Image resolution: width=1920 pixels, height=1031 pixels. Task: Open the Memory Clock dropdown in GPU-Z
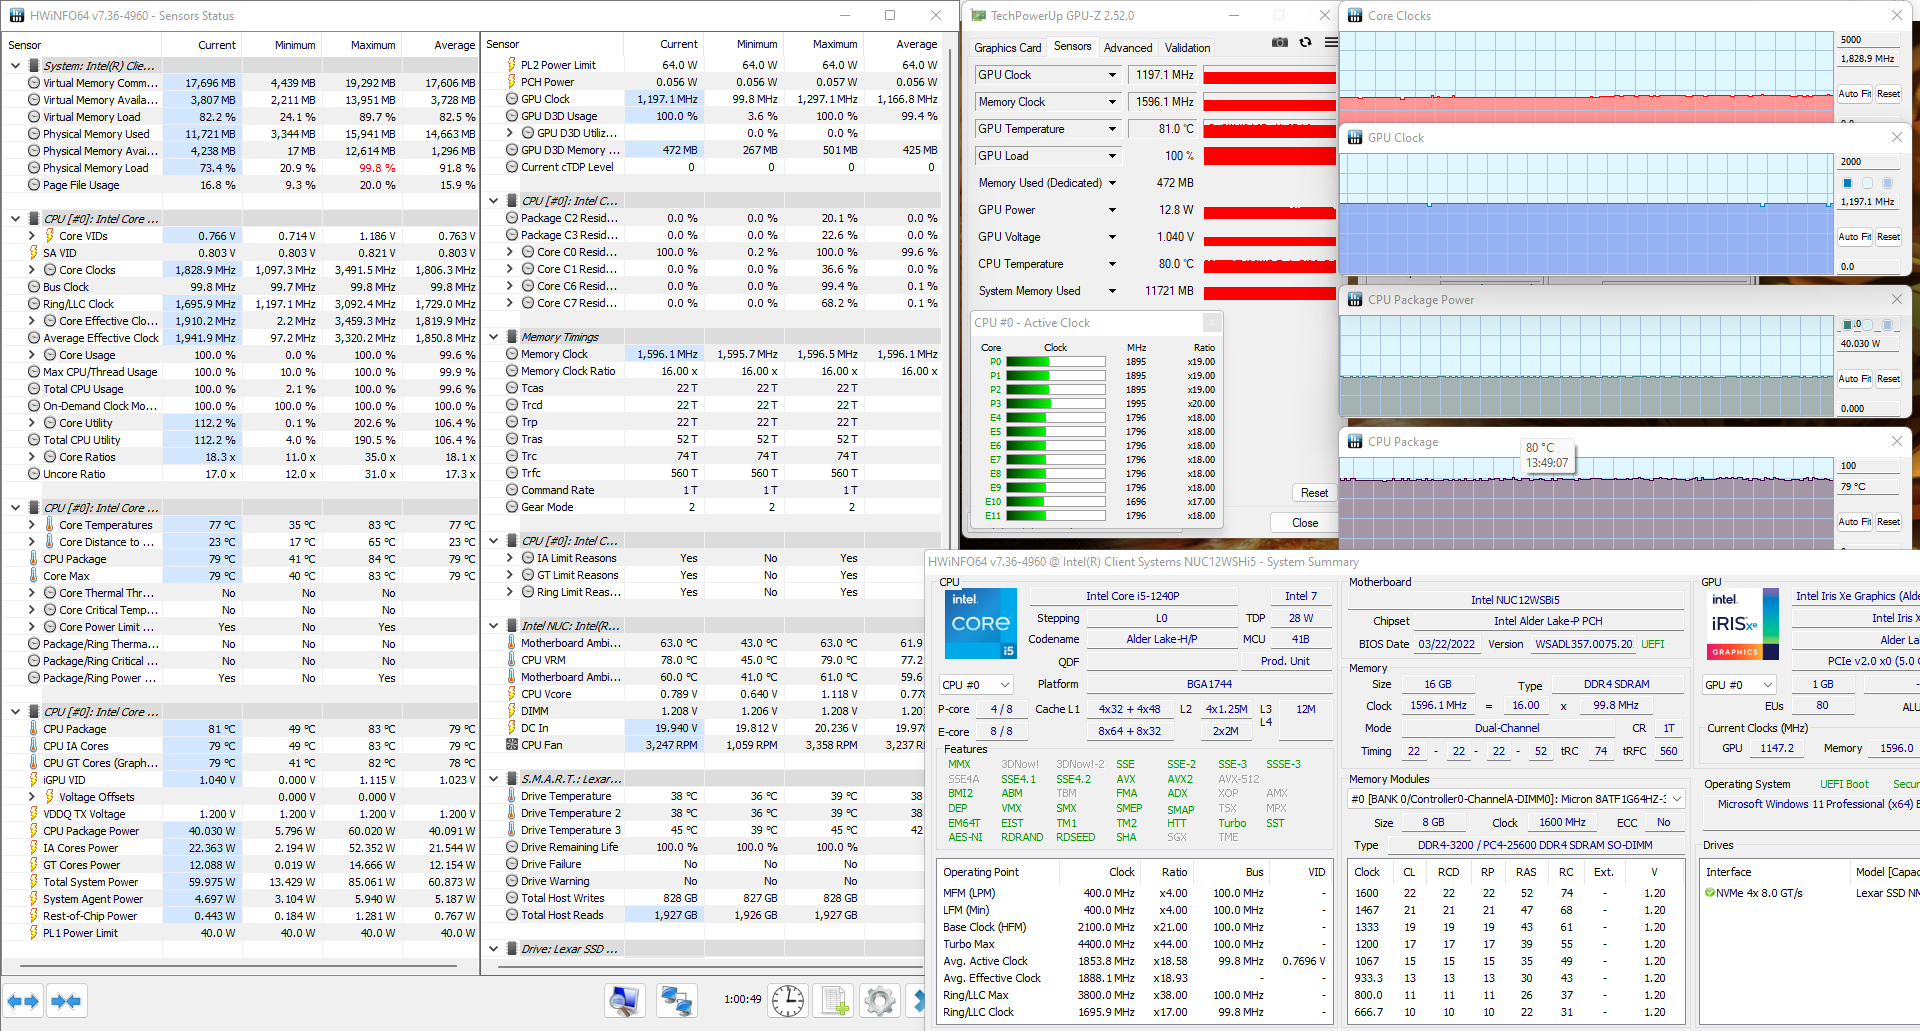(x=1112, y=102)
